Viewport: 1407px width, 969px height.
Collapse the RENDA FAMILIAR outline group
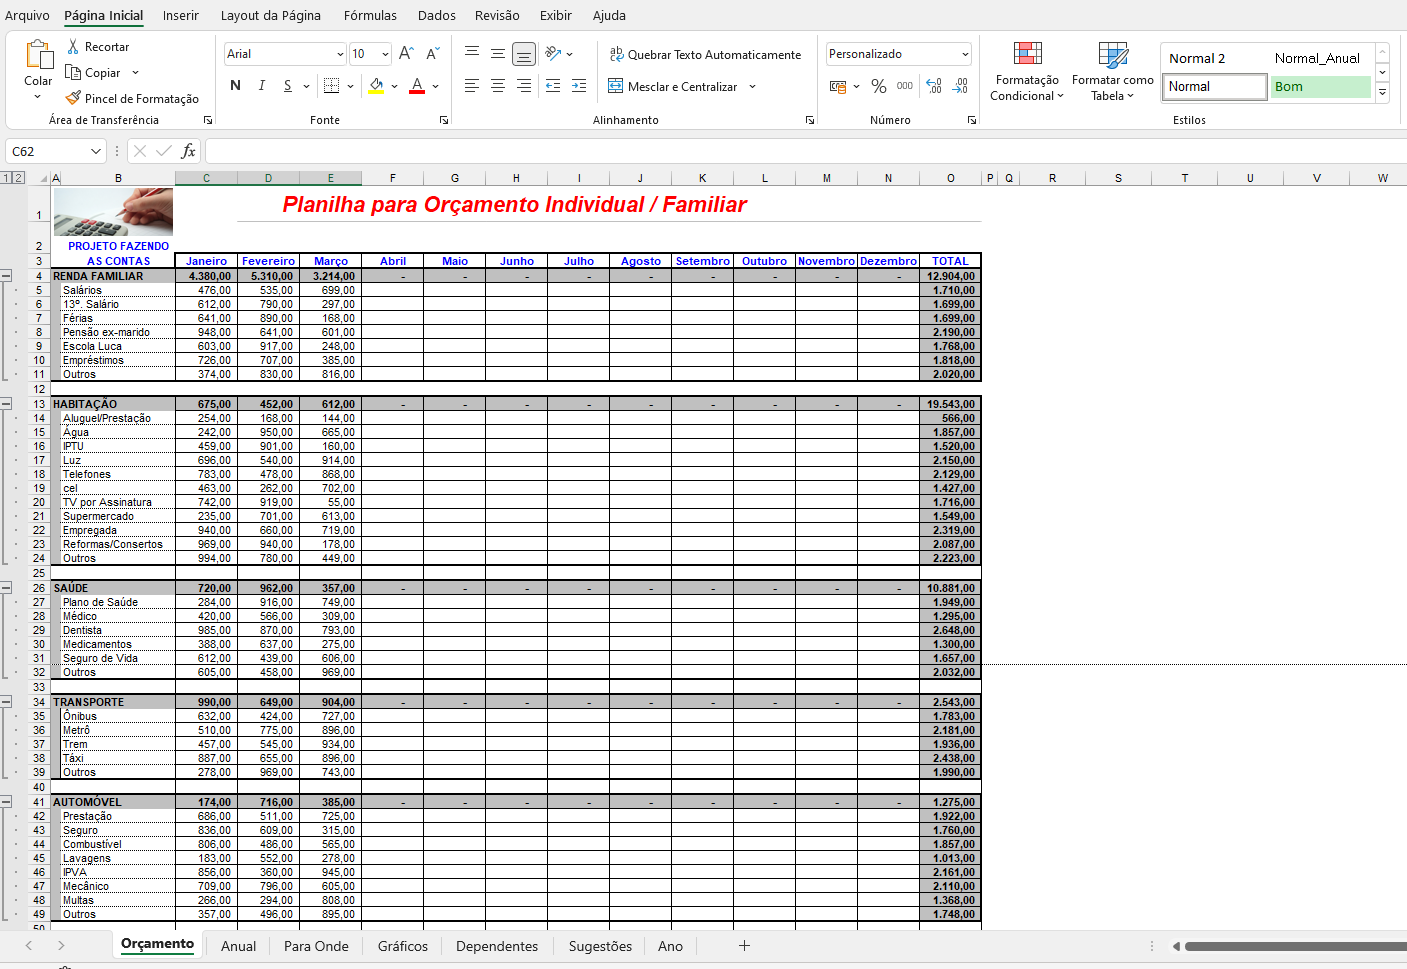click(x=6, y=276)
